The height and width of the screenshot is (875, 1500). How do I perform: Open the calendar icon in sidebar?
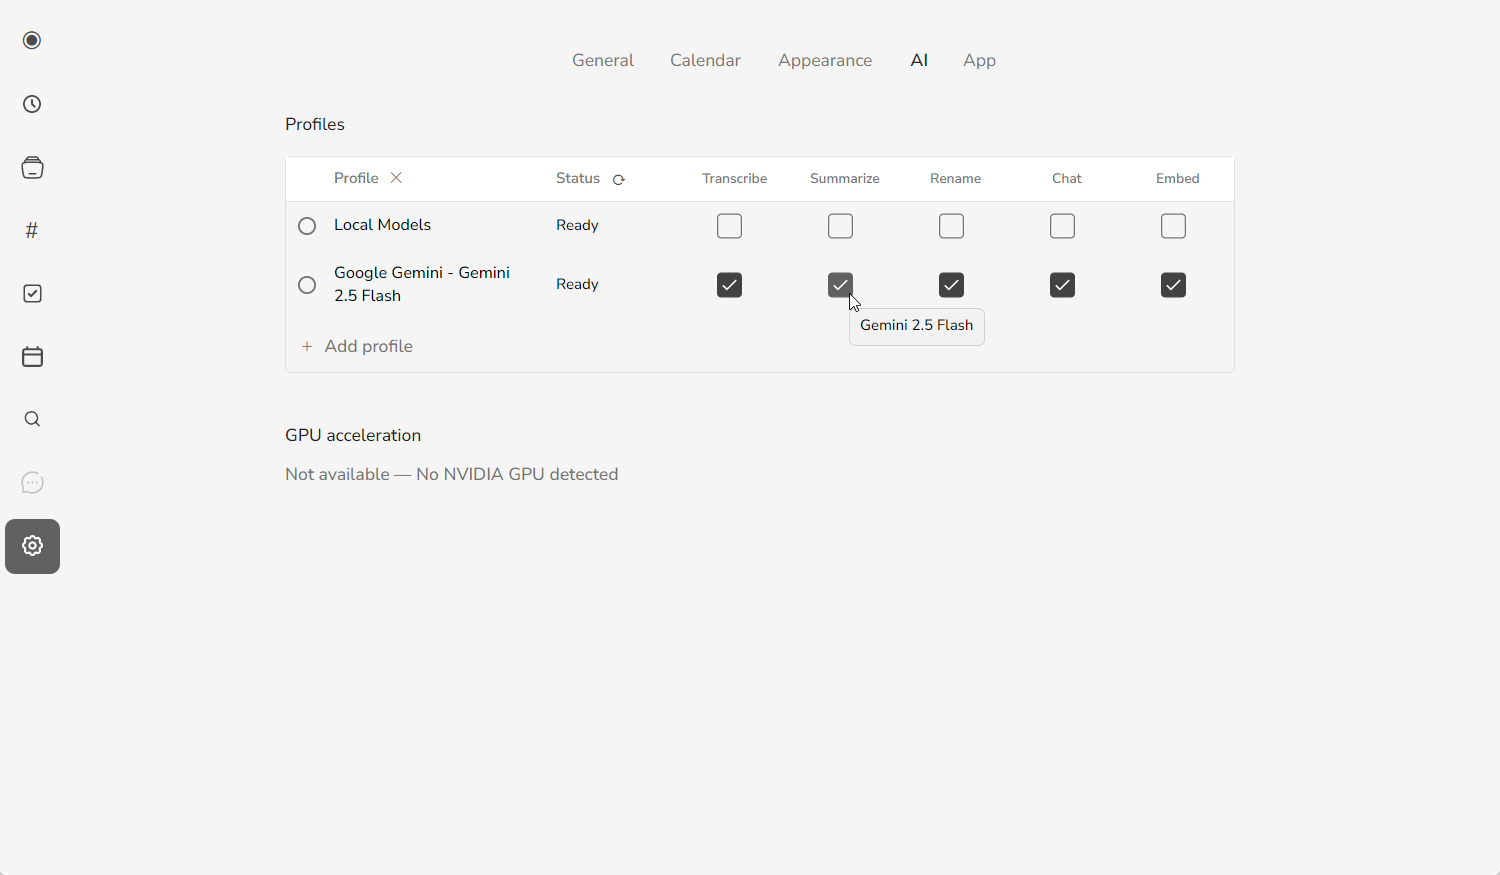tap(32, 356)
